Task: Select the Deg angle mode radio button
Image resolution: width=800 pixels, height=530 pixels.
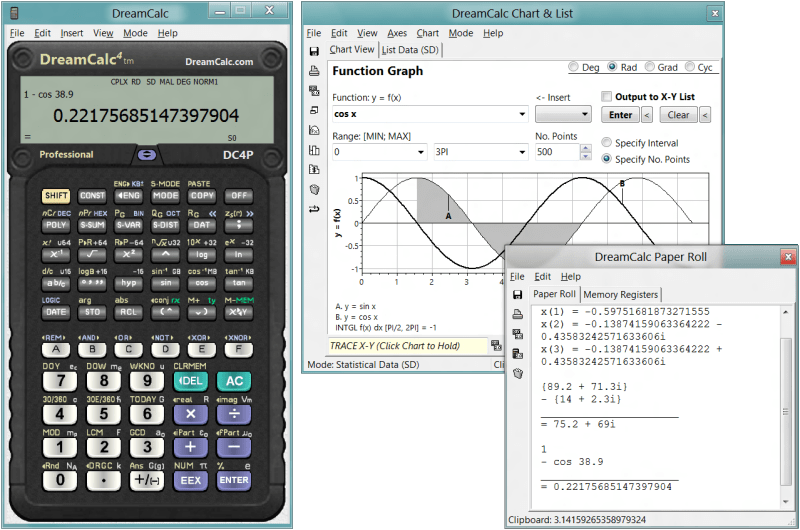Action: point(573,67)
